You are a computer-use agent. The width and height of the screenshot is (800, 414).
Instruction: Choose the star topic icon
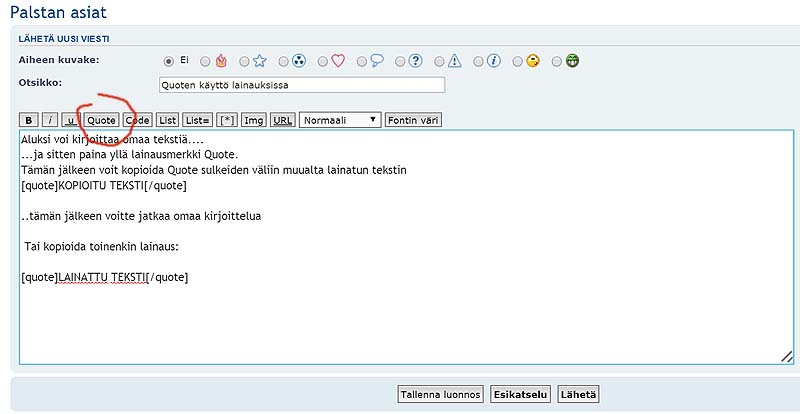point(259,61)
